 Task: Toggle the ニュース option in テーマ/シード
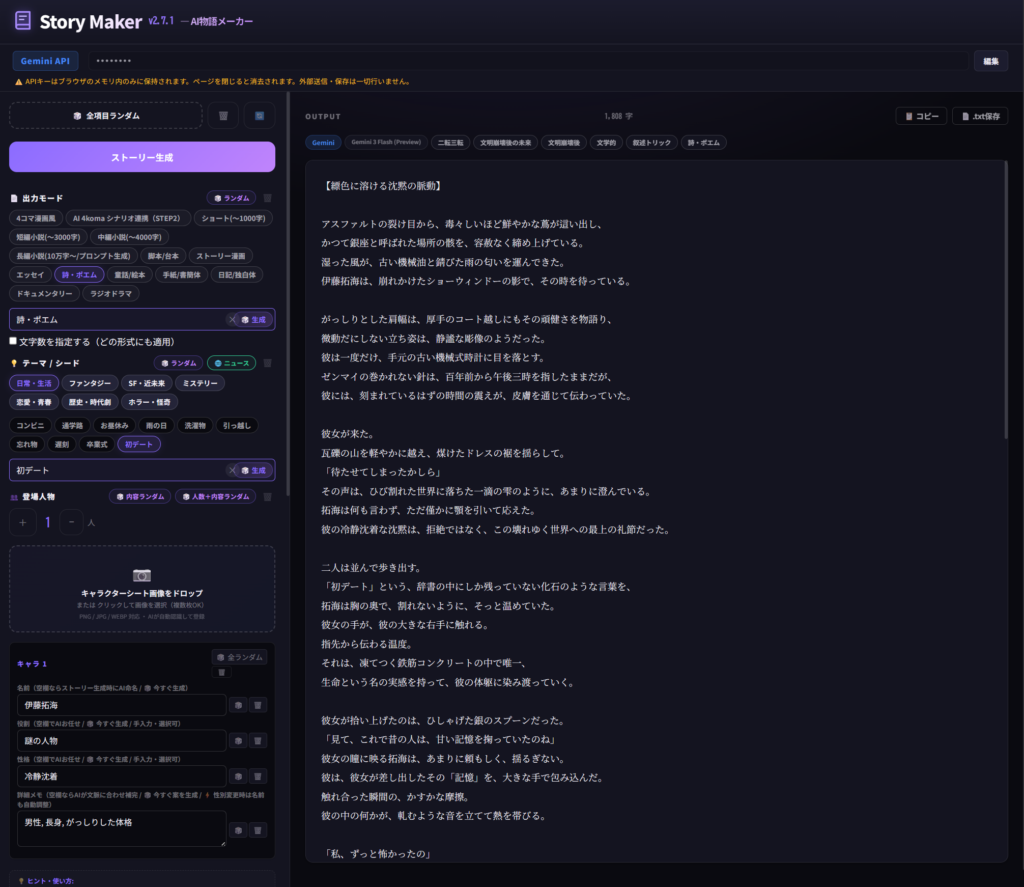[x=233, y=362]
